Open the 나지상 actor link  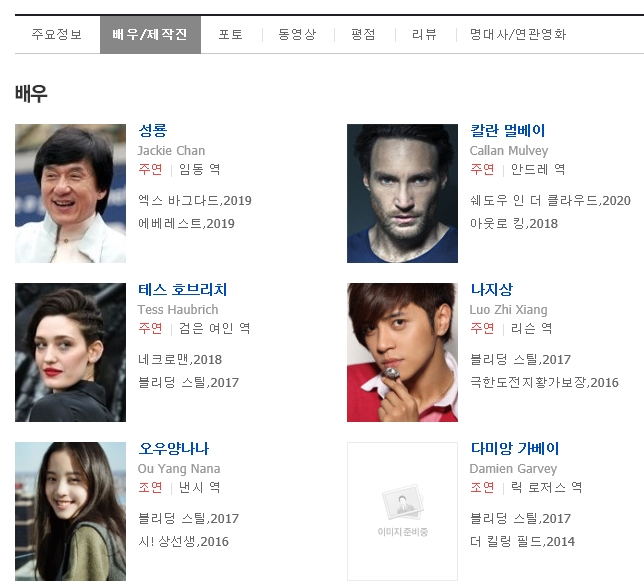[492, 289]
